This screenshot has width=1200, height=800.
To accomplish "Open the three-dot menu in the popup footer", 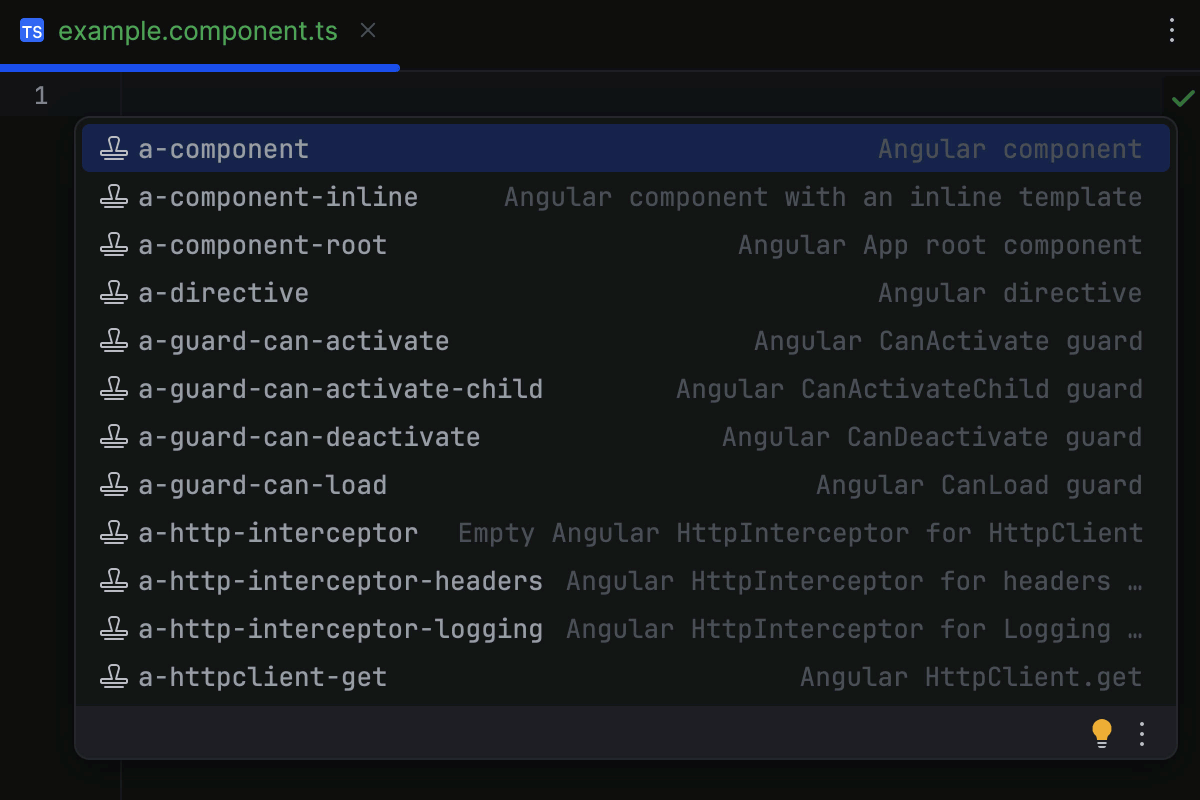I will coord(1142,733).
